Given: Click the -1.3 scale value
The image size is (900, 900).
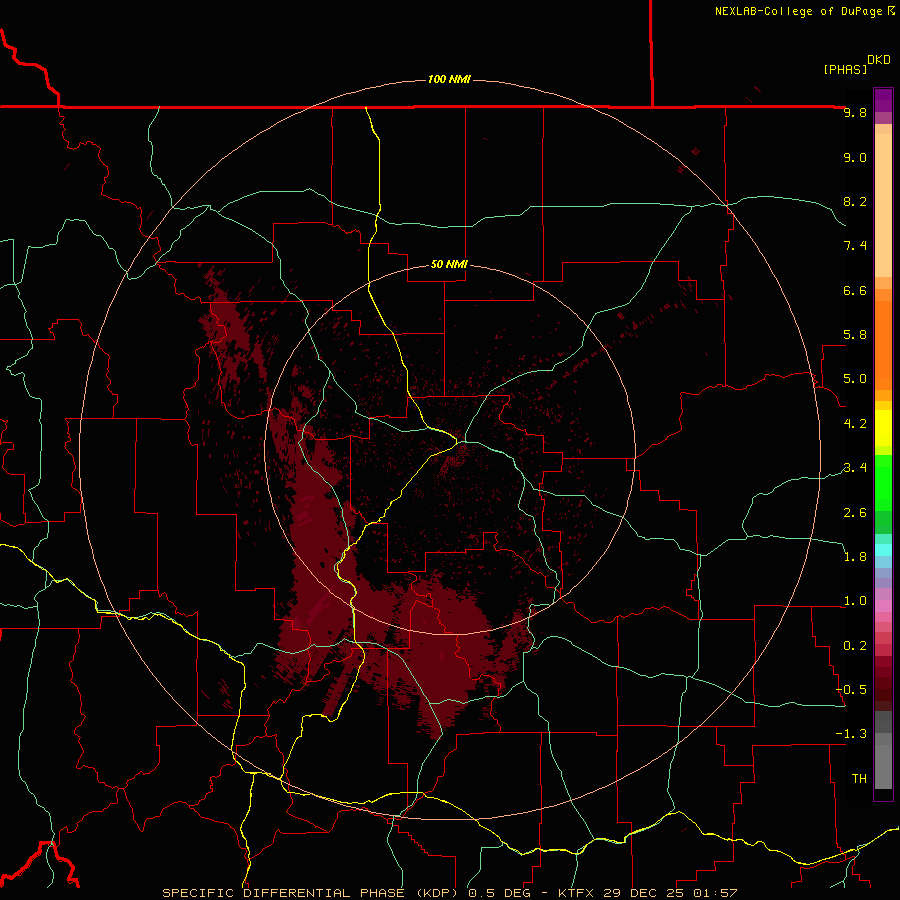Looking at the screenshot, I should (x=851, y=734).
